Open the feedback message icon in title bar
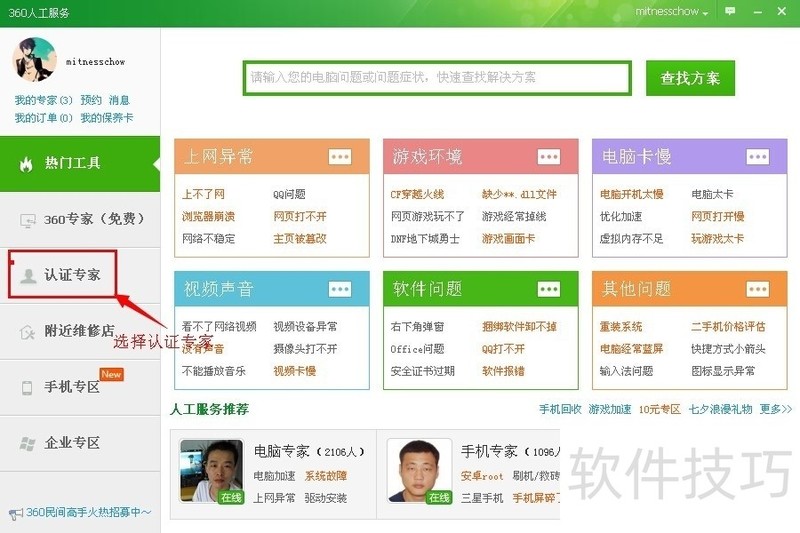Image resolution: width=800 pixels, height=533 pixels. point(730,11)
